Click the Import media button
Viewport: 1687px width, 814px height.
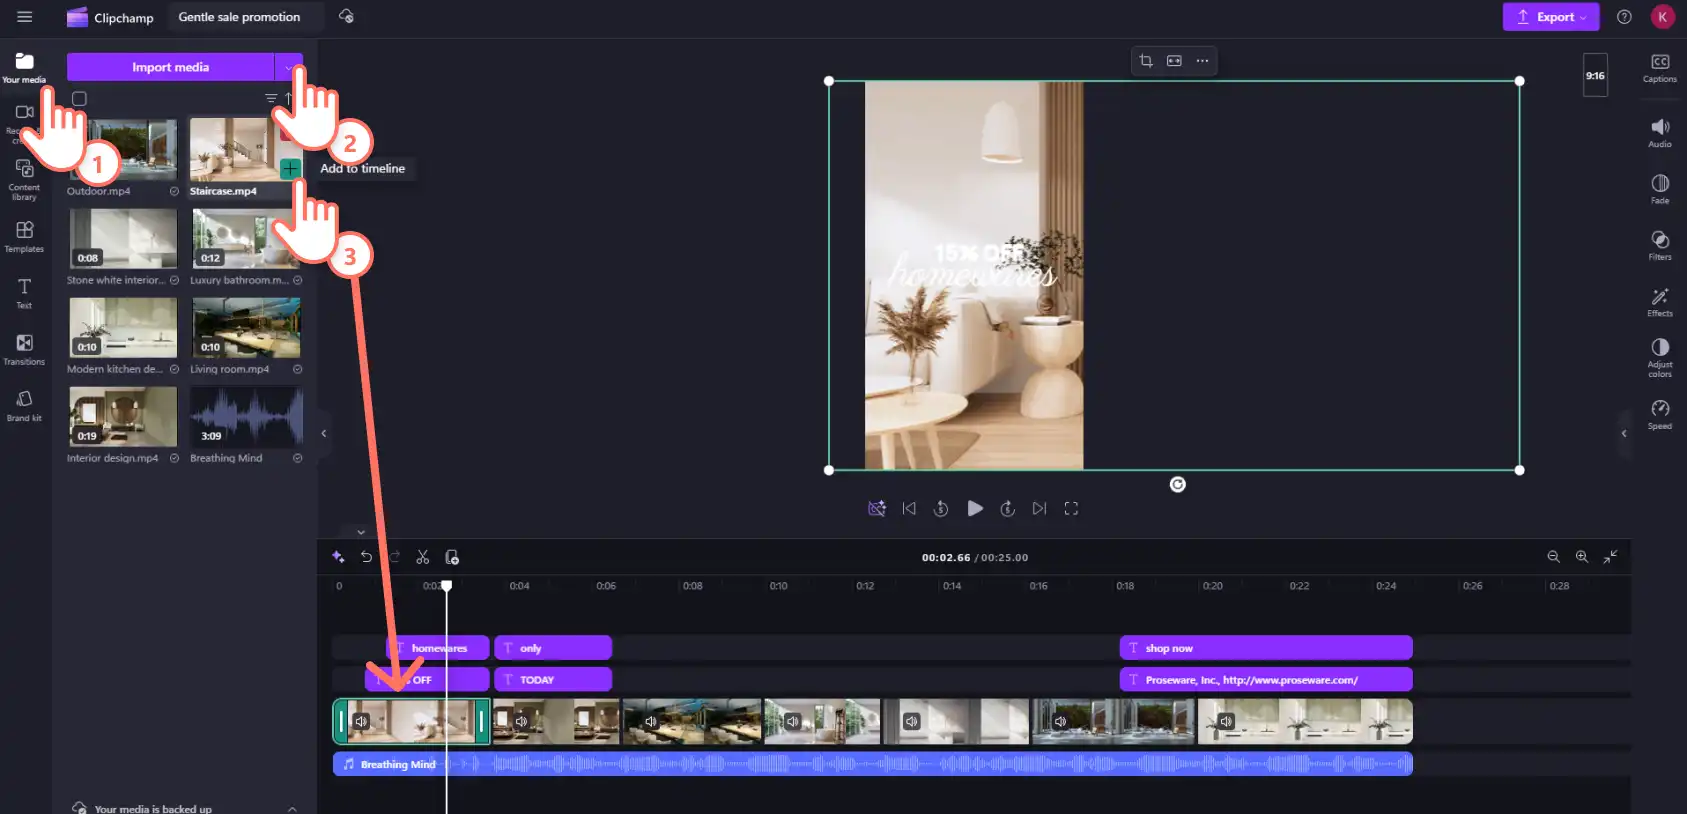pos(170,67)
